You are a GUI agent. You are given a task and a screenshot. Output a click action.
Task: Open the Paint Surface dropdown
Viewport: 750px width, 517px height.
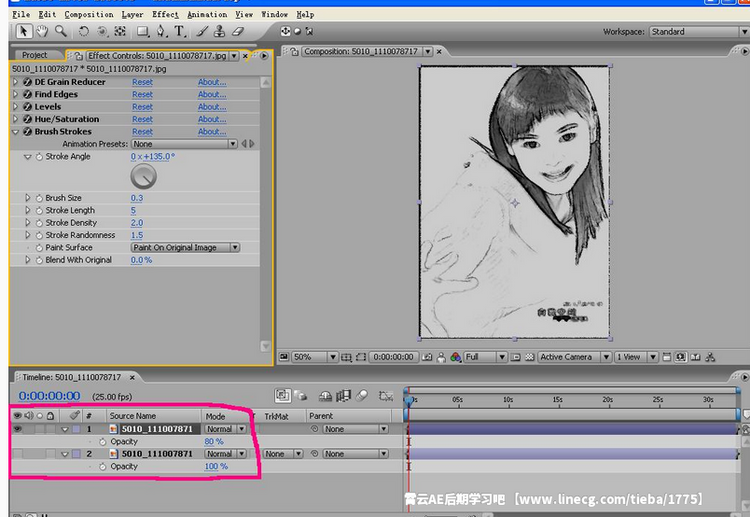click(185, 247)
